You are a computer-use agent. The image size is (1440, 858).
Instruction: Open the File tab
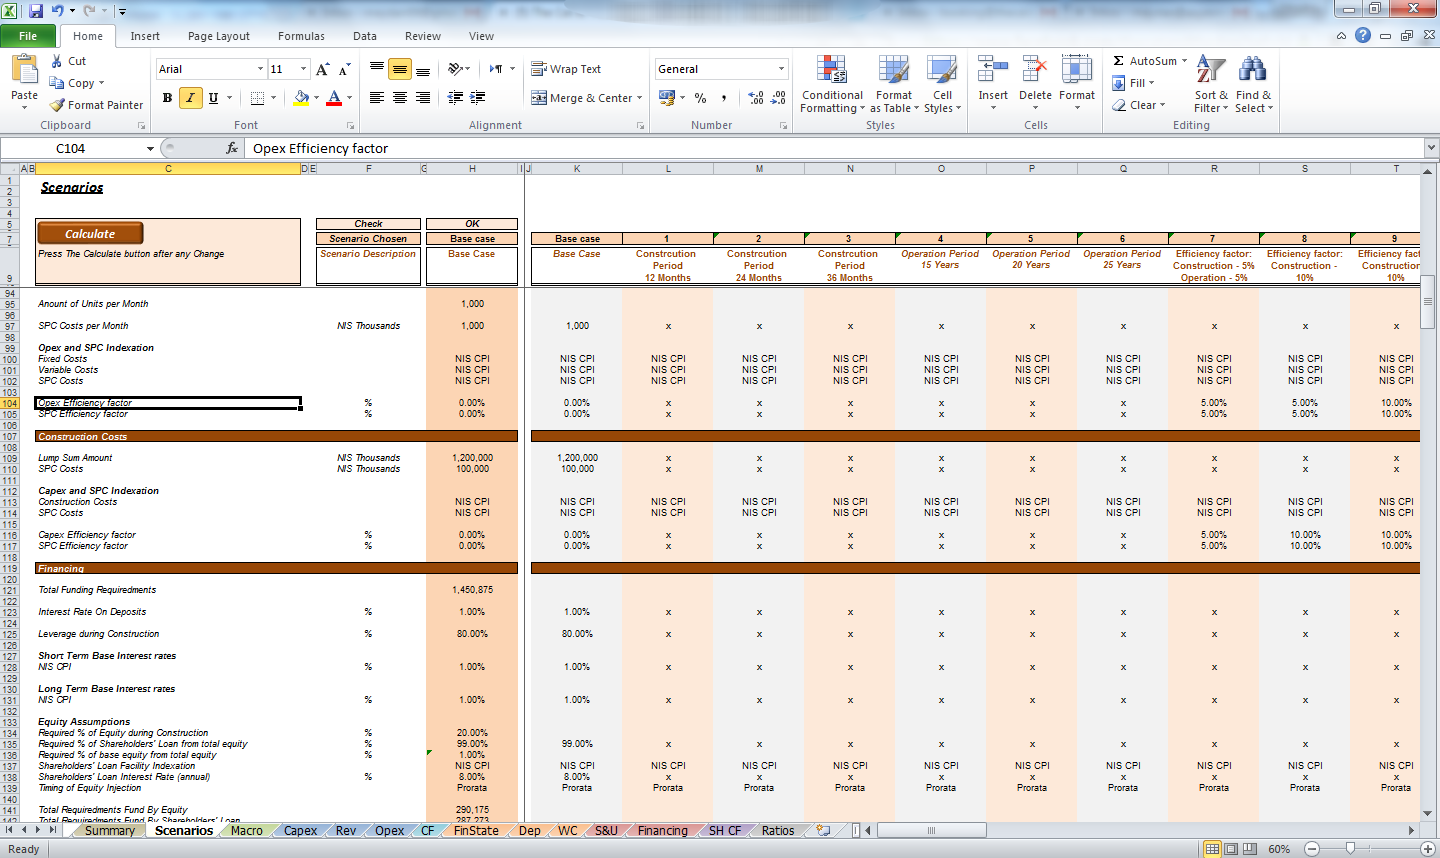[x=28, y=36]
